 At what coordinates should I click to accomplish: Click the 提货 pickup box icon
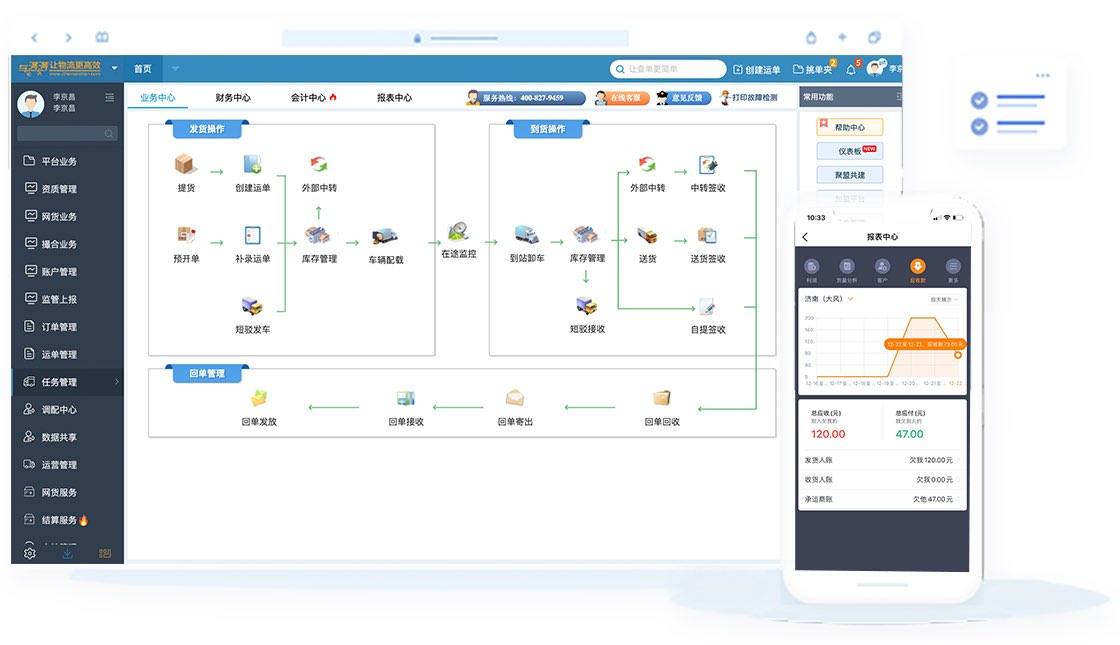[186, 165]
